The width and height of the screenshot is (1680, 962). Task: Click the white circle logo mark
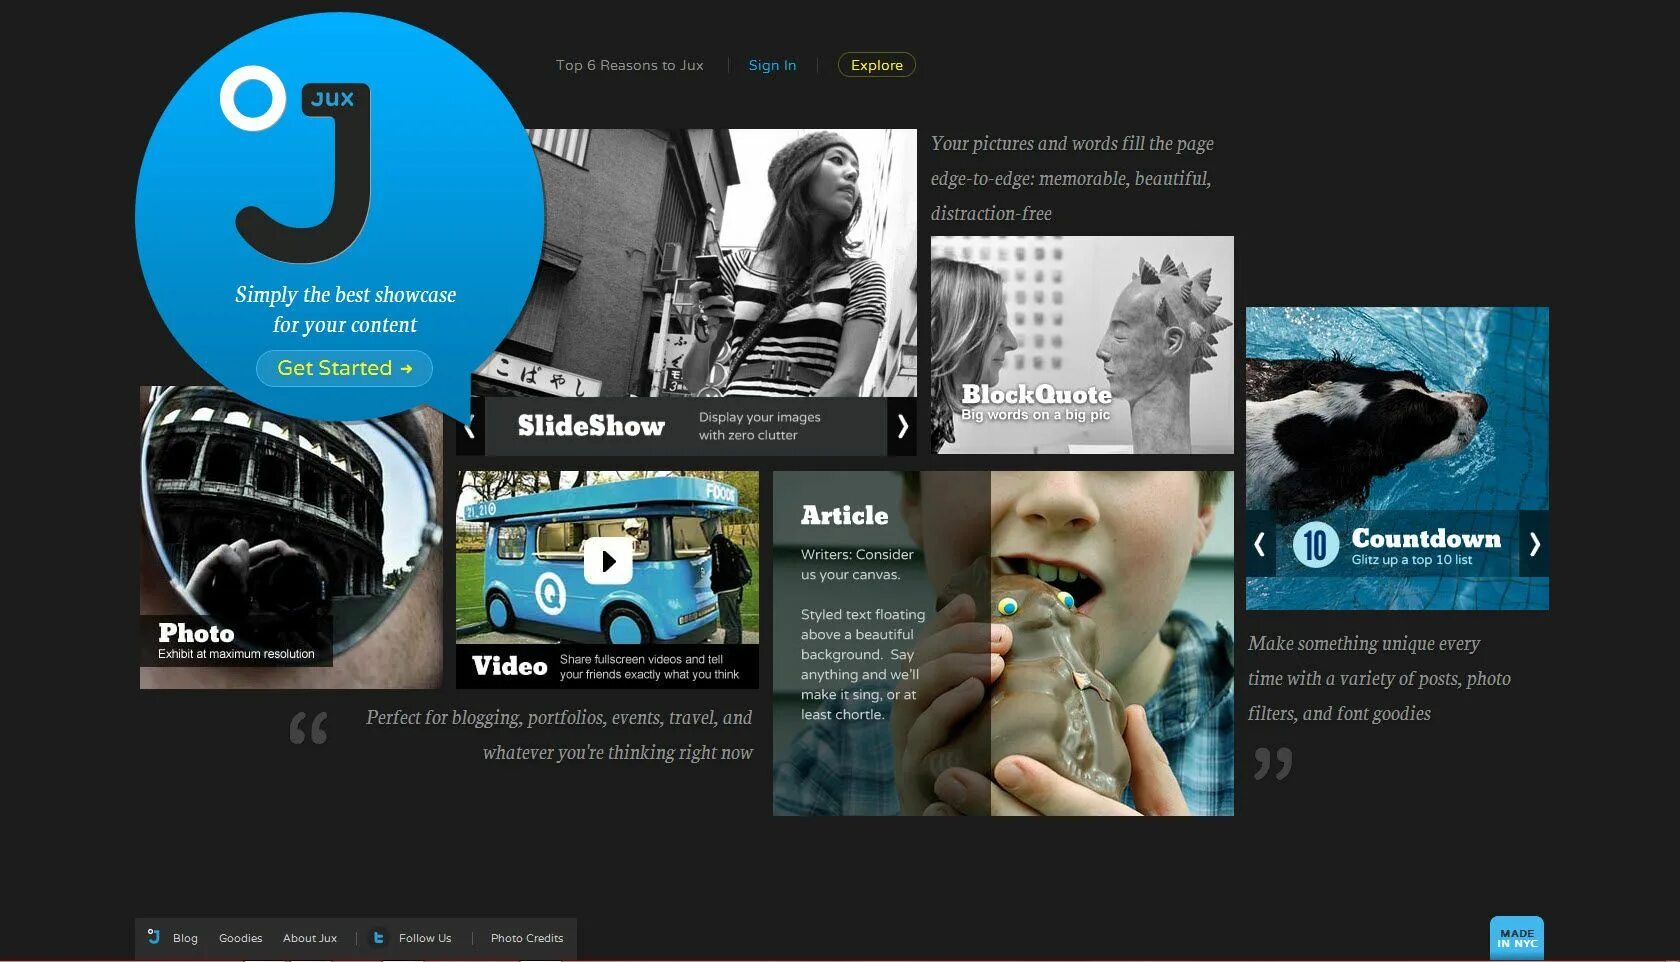coord(253,98)
